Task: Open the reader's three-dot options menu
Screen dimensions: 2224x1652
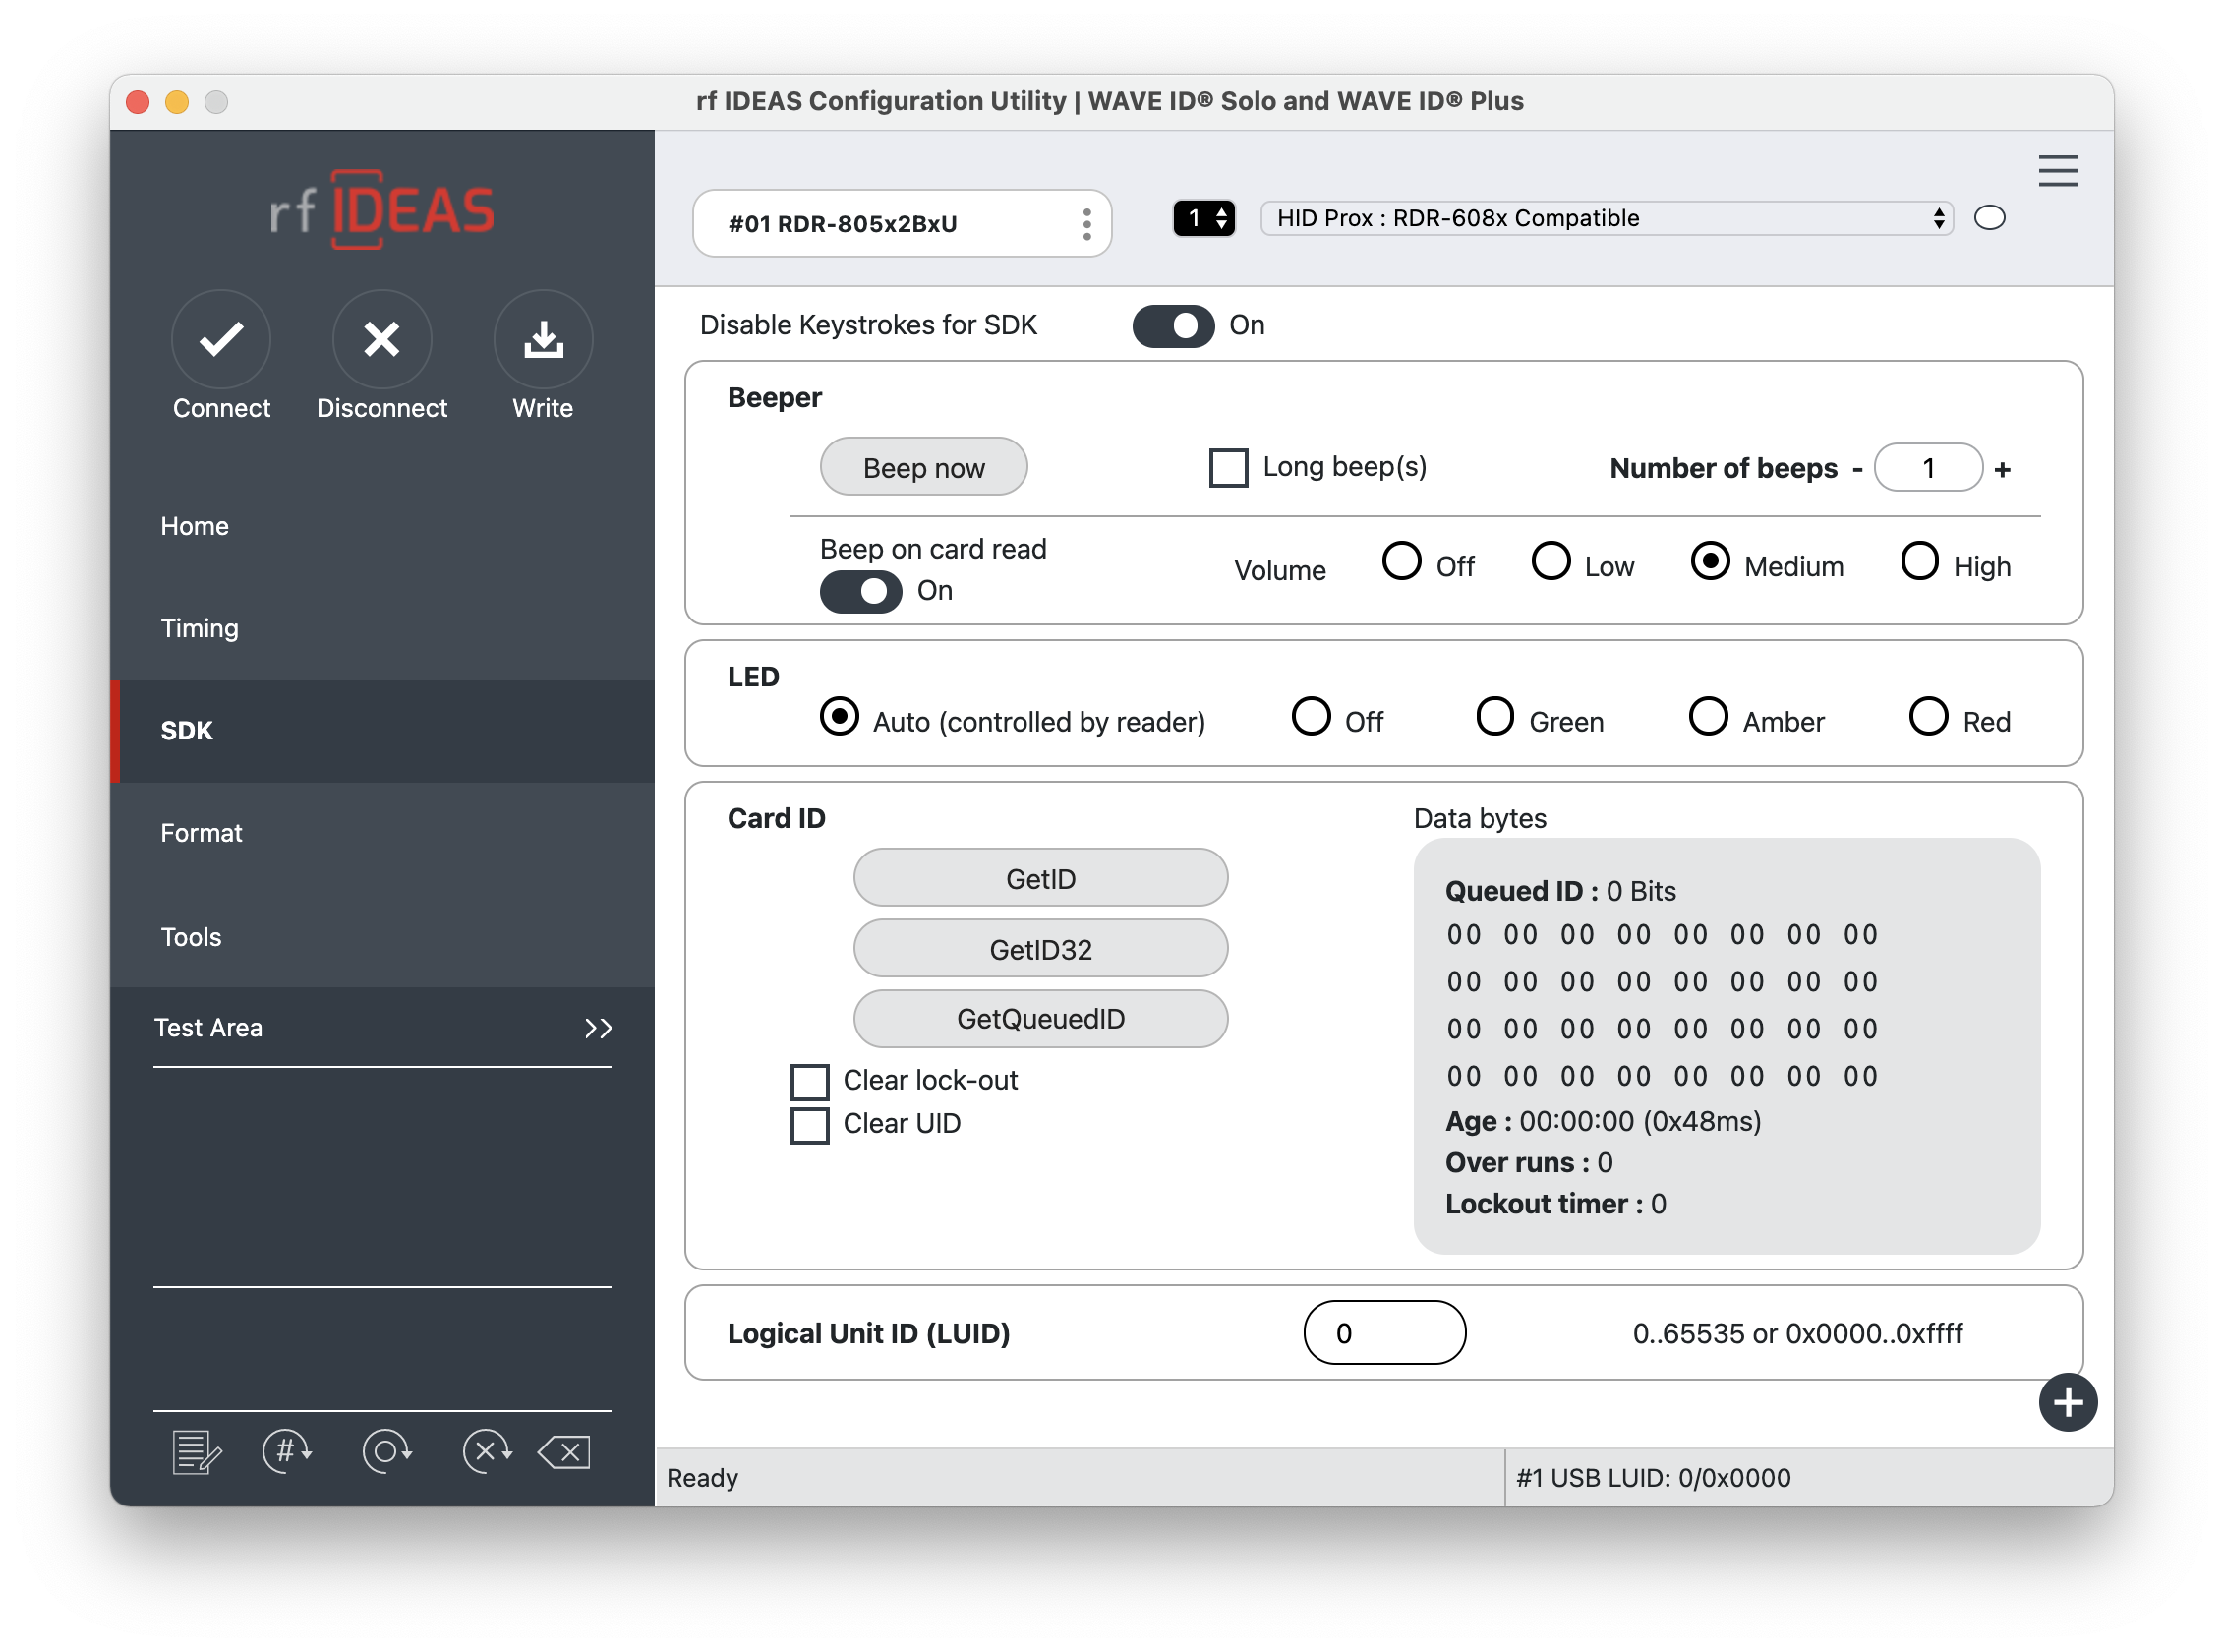Action: [1087, 224]
